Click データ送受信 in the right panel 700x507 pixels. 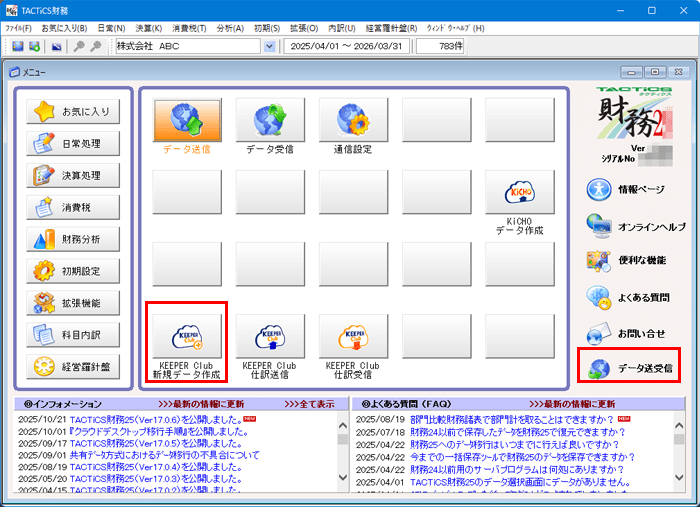pos(630,368)
